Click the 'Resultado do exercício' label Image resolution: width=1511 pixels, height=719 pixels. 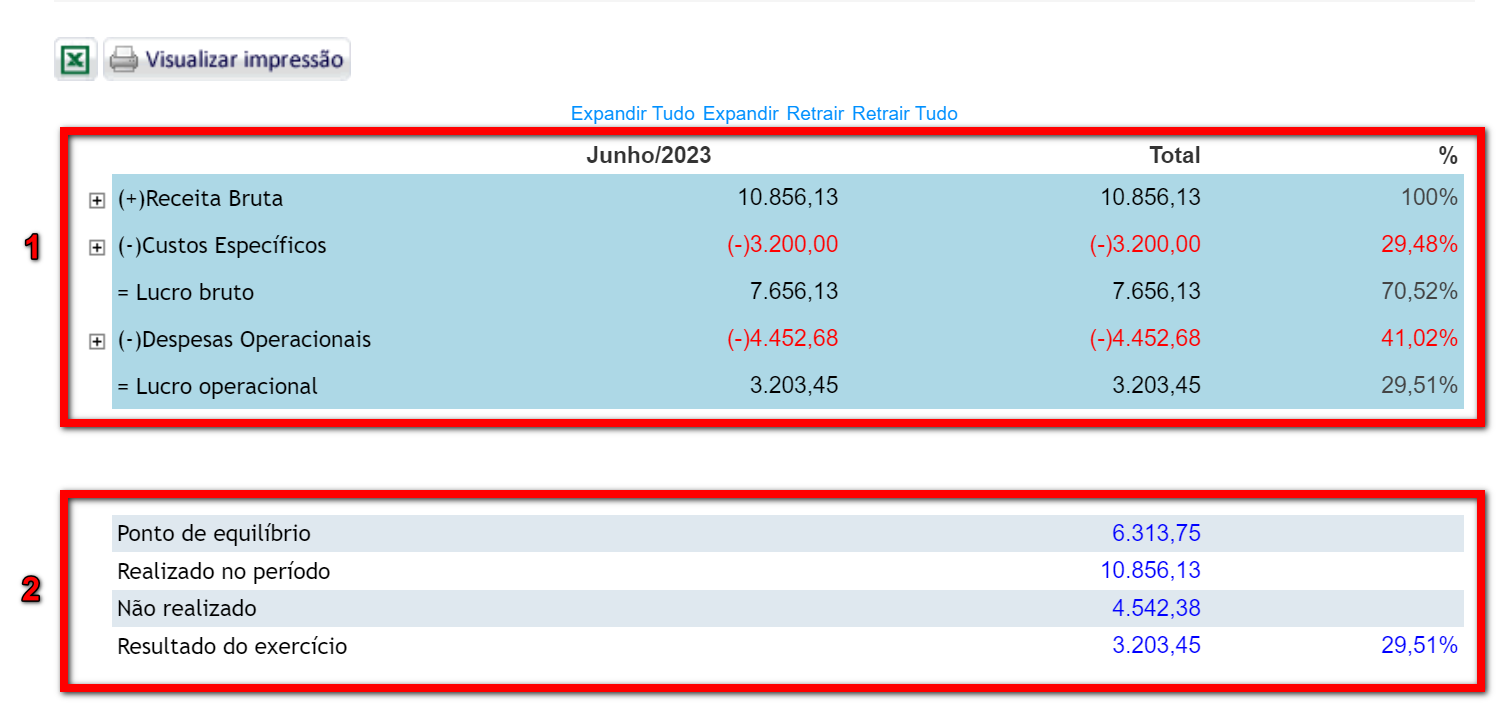point(232,647)
